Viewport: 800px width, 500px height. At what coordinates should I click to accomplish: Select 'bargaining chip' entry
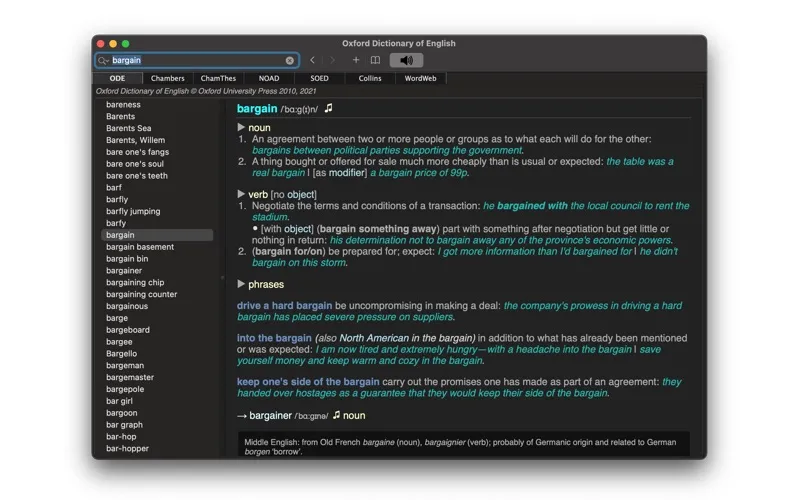pyautogui.click(x=135, y=282)
